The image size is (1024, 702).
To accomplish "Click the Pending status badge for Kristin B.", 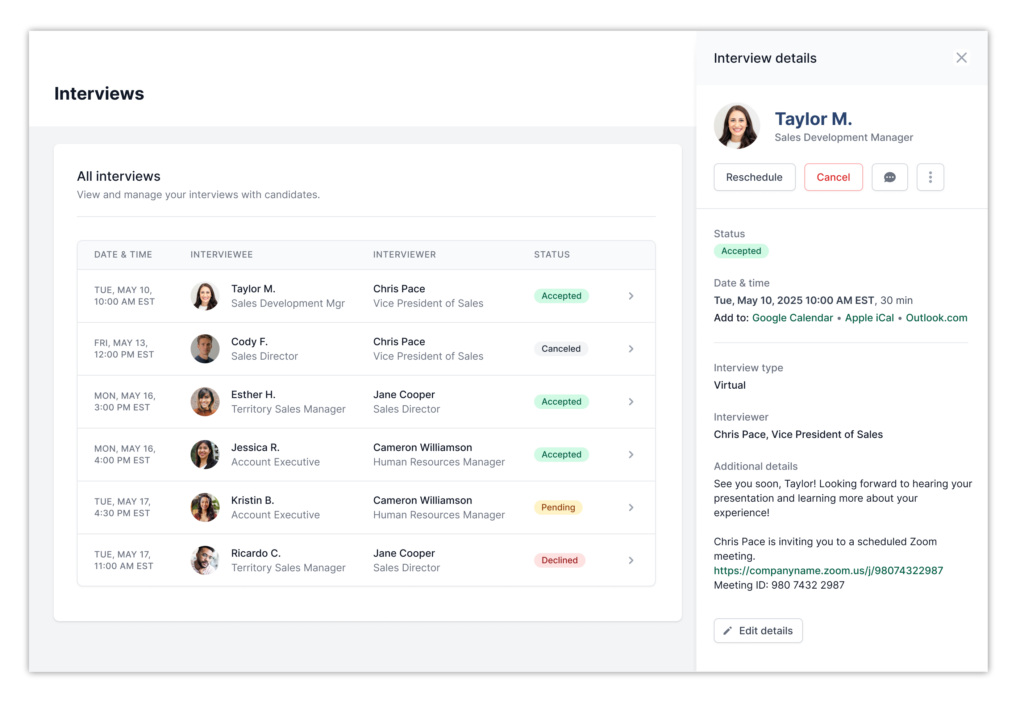I will point(558,507).
